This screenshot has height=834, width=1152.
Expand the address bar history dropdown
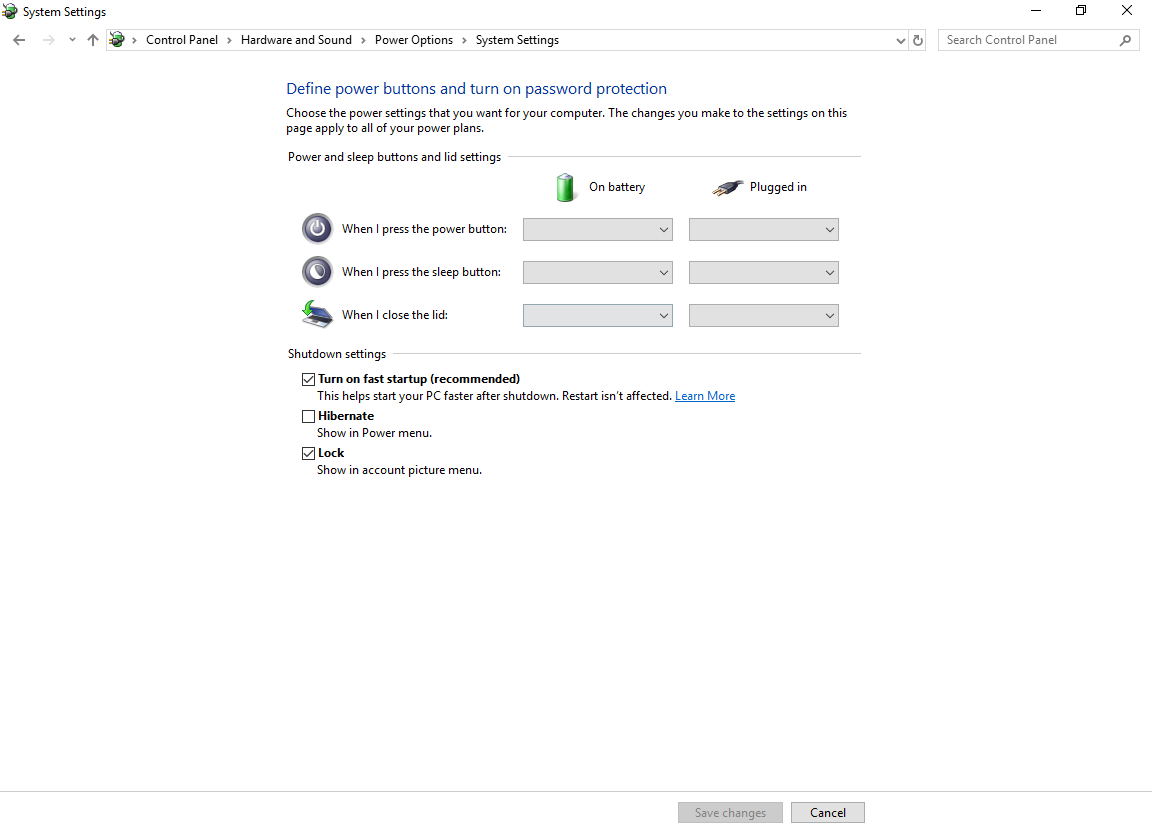point(901,40)
